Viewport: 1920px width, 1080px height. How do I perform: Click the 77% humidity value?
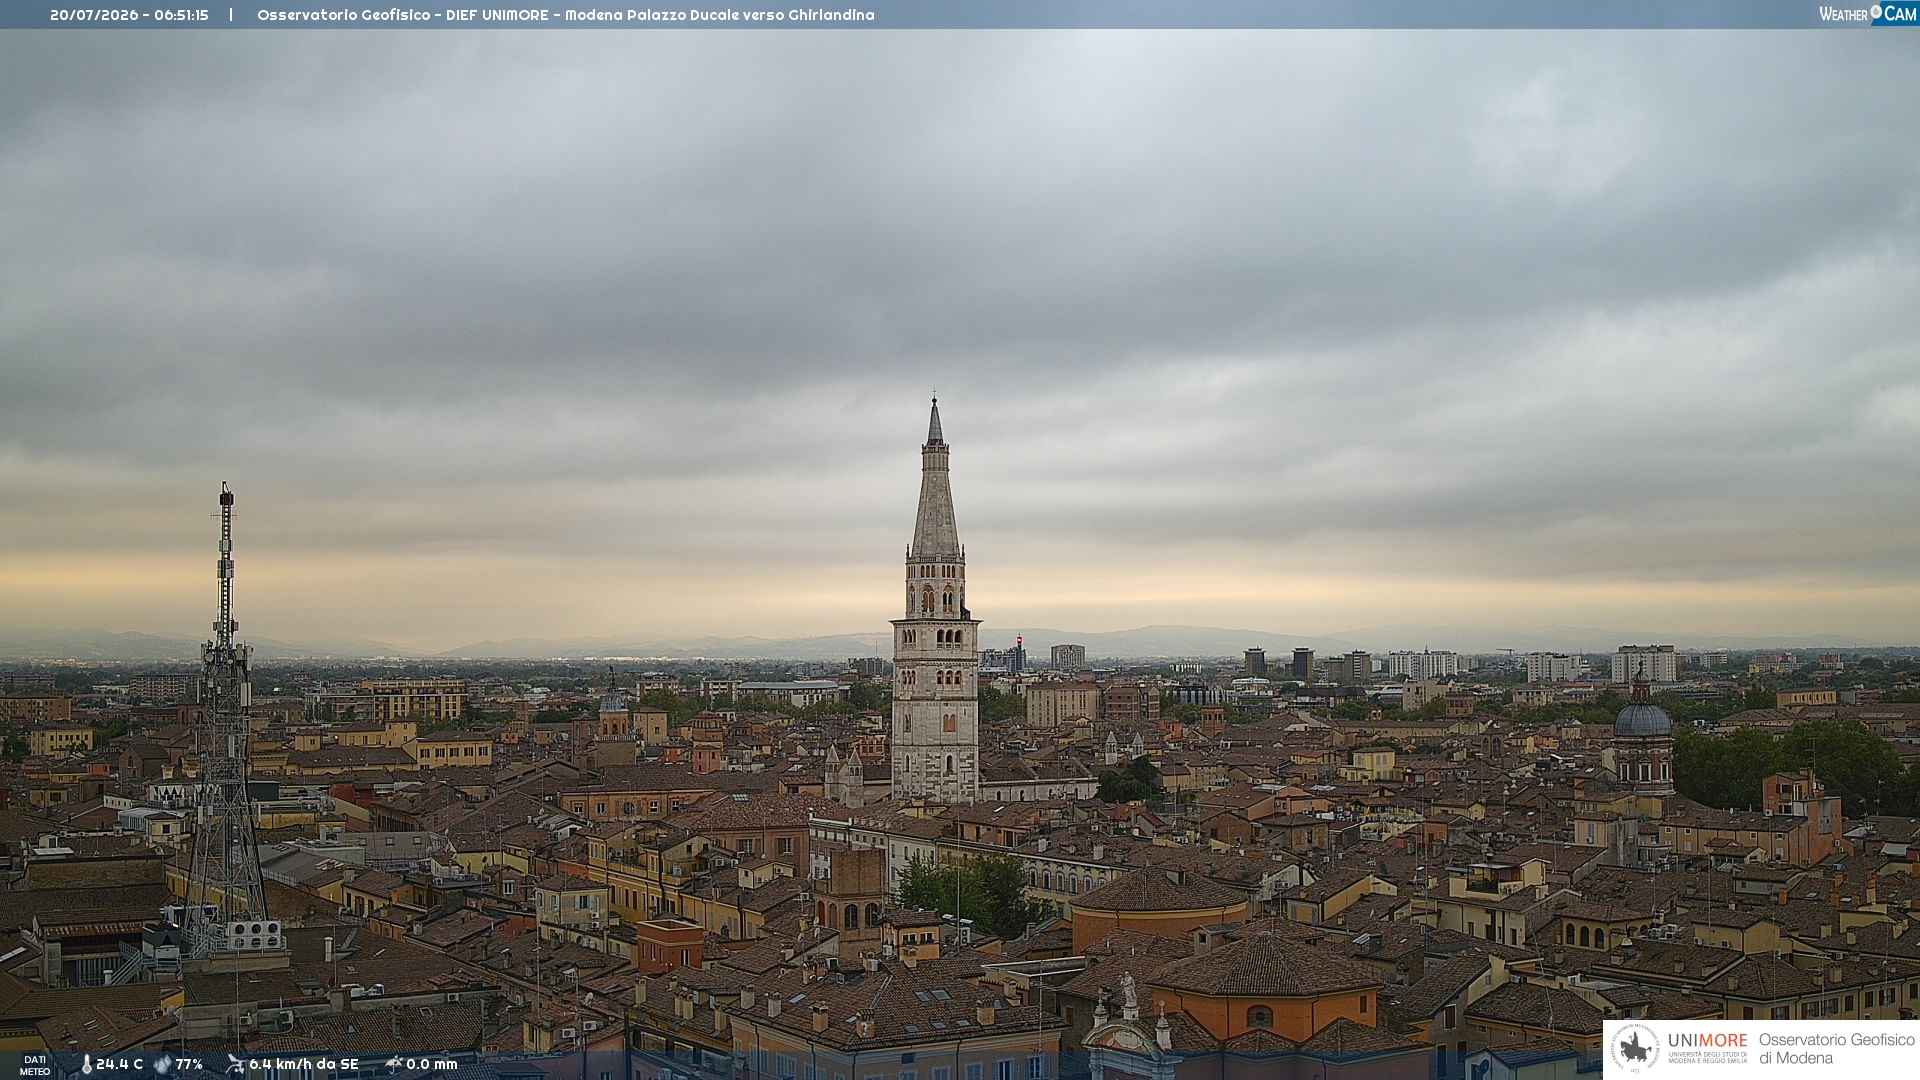tap(189, 1064)
